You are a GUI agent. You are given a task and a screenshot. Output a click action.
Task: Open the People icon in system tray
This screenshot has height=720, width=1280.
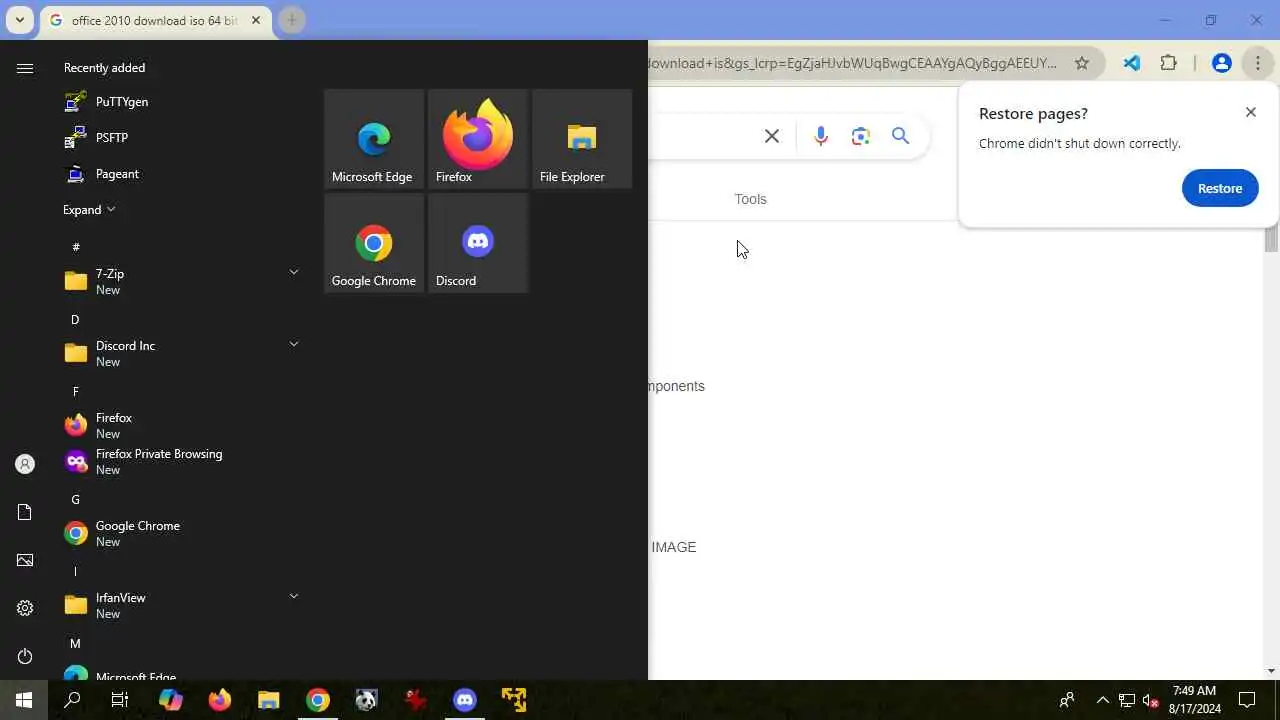[x=1067, y=700]
